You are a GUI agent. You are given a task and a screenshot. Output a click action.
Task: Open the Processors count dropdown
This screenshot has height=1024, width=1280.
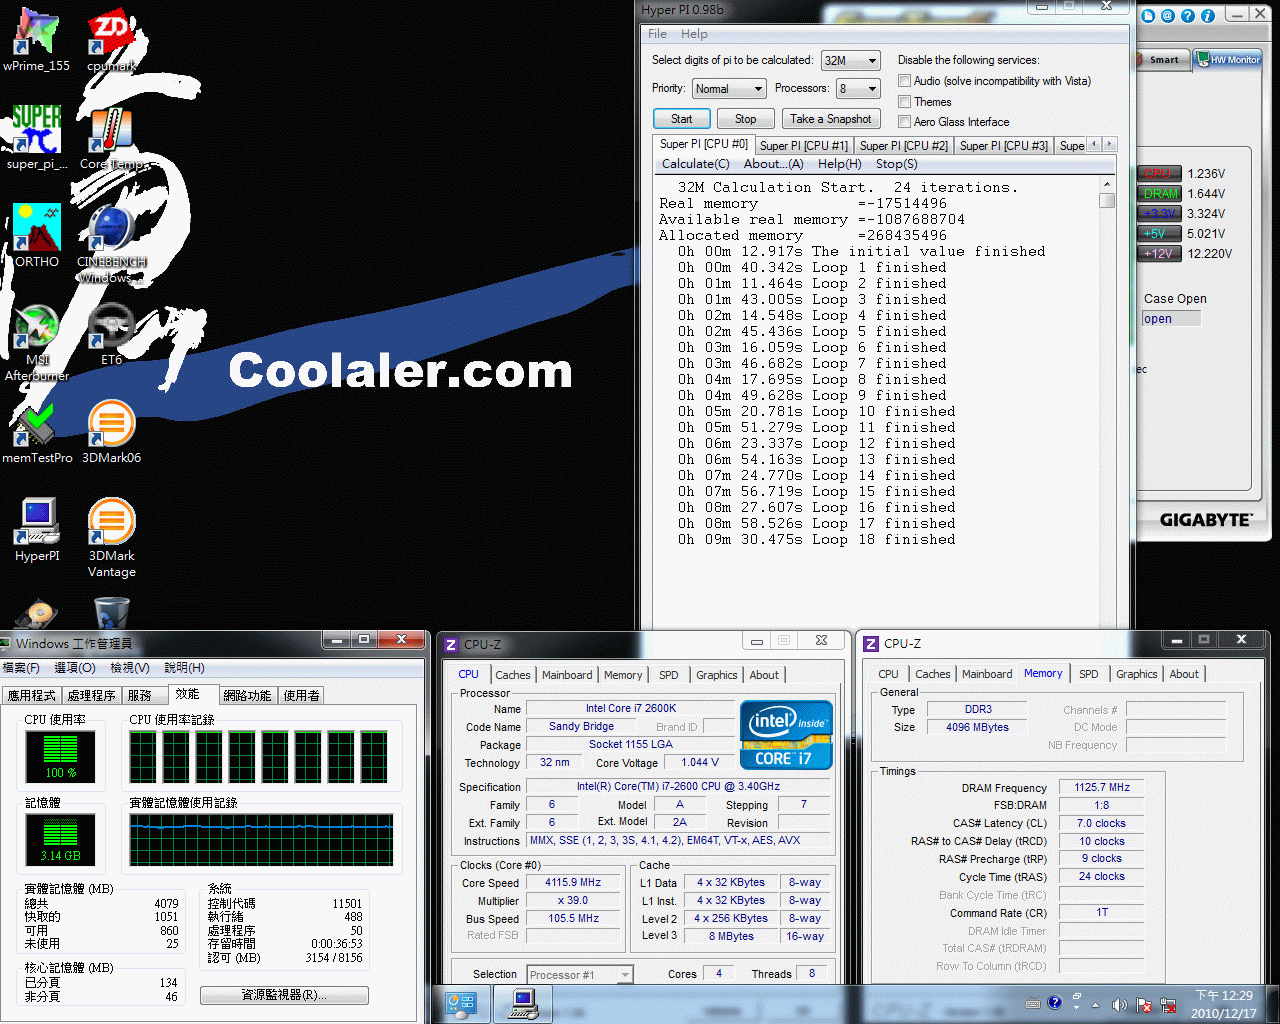pos(858,88)
